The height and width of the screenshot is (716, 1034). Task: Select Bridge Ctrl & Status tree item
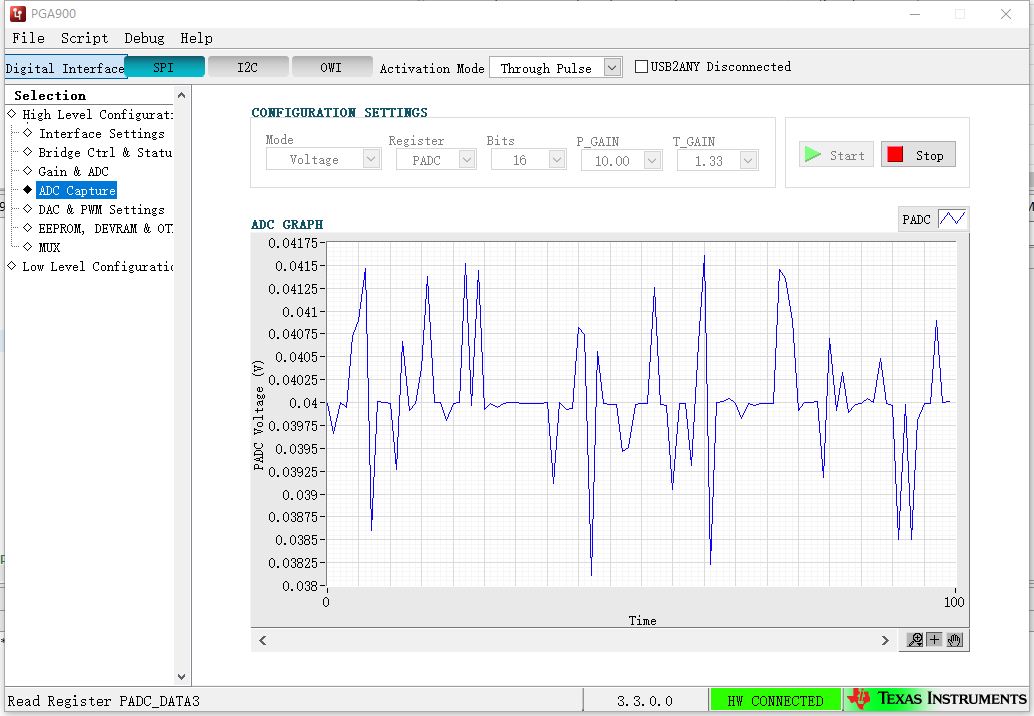tap(106, 152)
